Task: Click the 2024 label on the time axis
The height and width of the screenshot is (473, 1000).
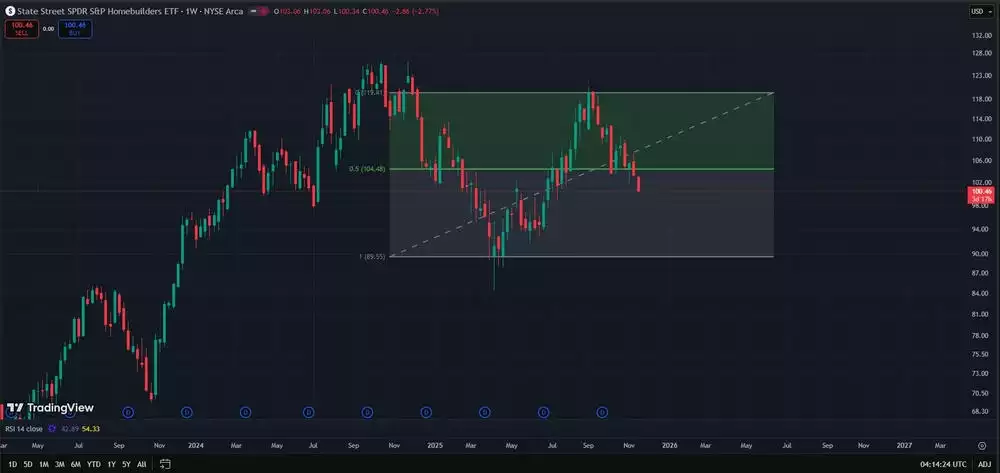Action: click(x=198, y=445)
